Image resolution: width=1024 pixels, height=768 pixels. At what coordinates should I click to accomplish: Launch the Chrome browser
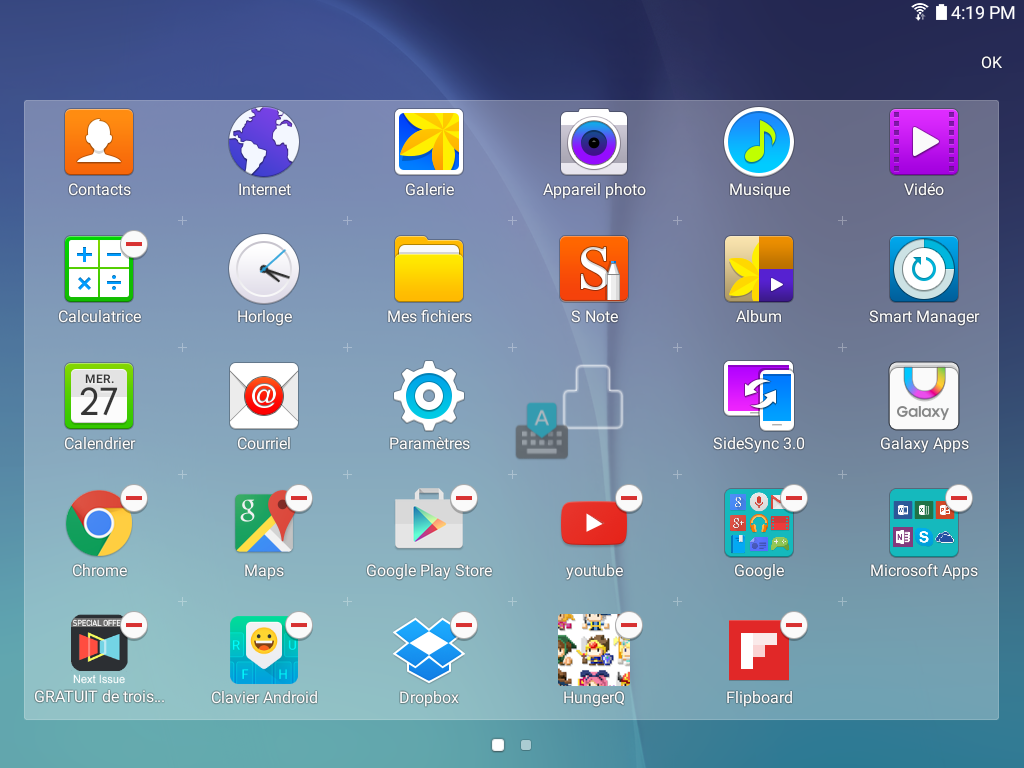coord(99,523)
